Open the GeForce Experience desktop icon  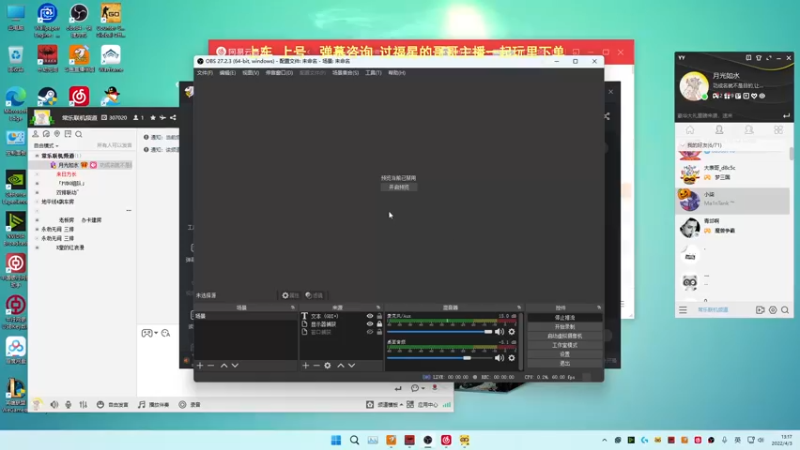pyautogui.click(x=15, y=187)
